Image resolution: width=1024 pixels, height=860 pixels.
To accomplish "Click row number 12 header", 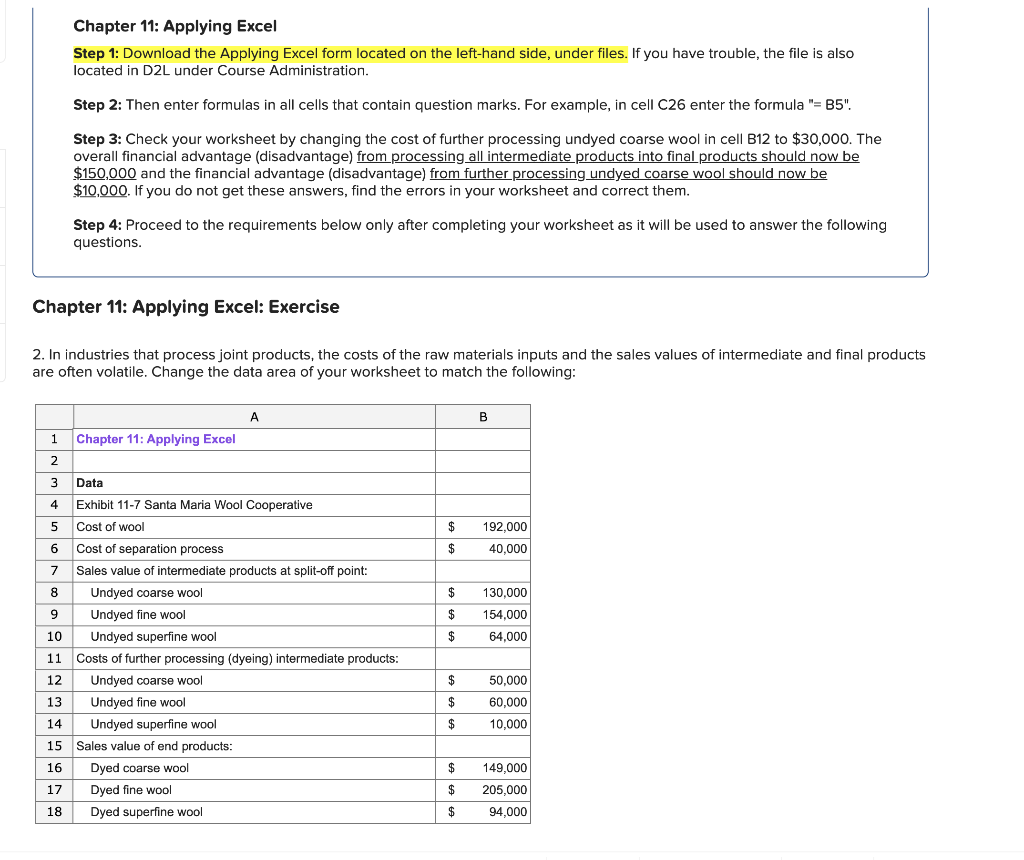I will [x=54, y=680].
